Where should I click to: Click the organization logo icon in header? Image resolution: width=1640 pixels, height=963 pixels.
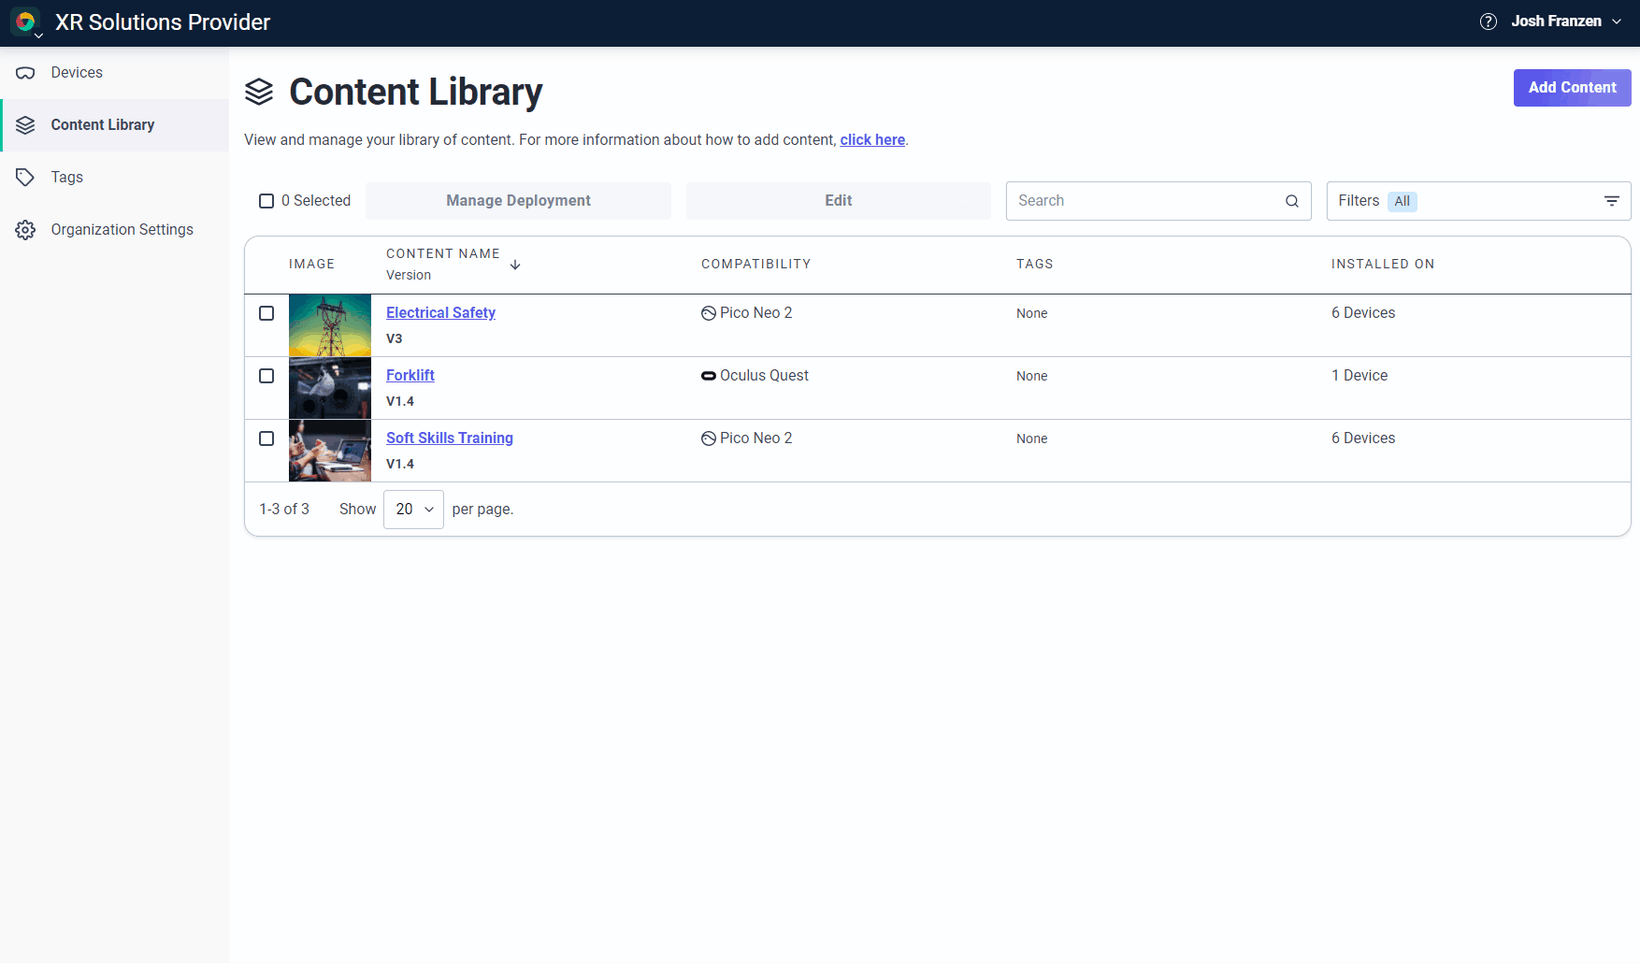click(25, 21)
